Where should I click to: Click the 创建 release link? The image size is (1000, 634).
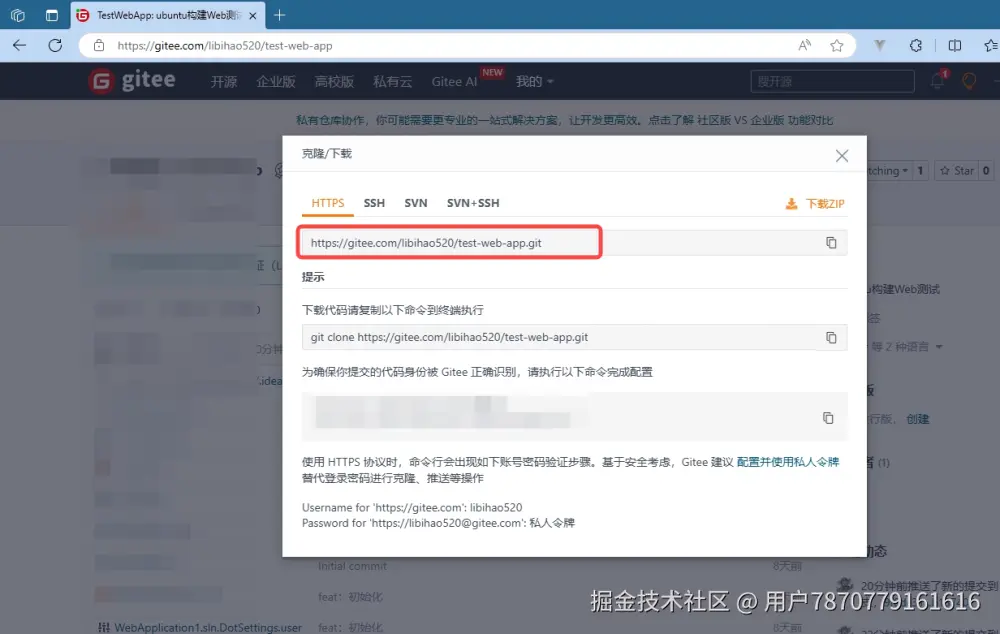(x=918, y=419)
